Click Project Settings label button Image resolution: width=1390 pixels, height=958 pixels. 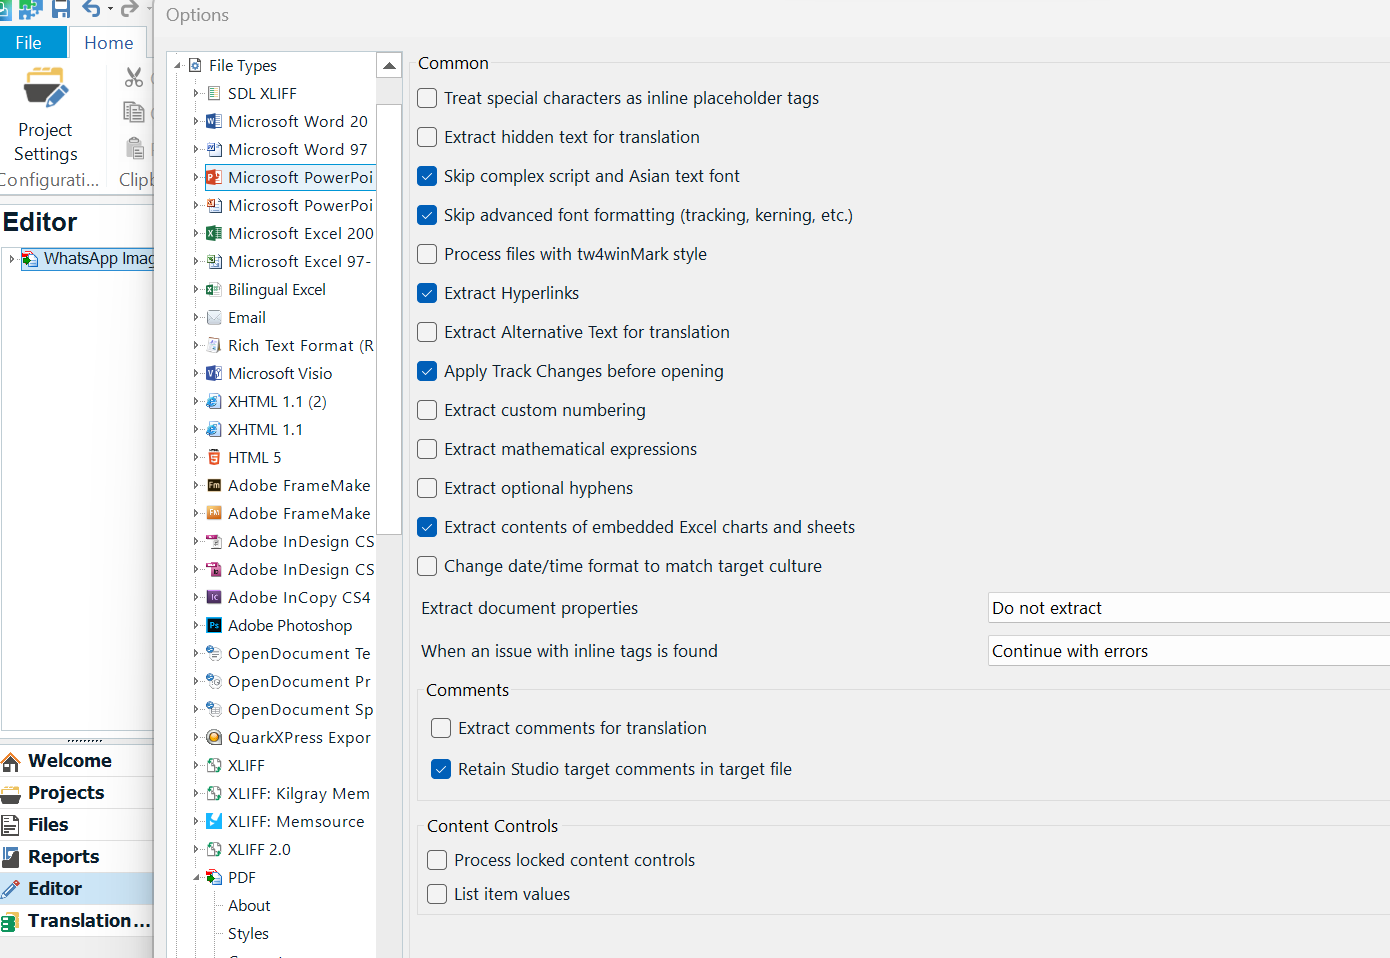pyautogui.click(x=45, y=142)
